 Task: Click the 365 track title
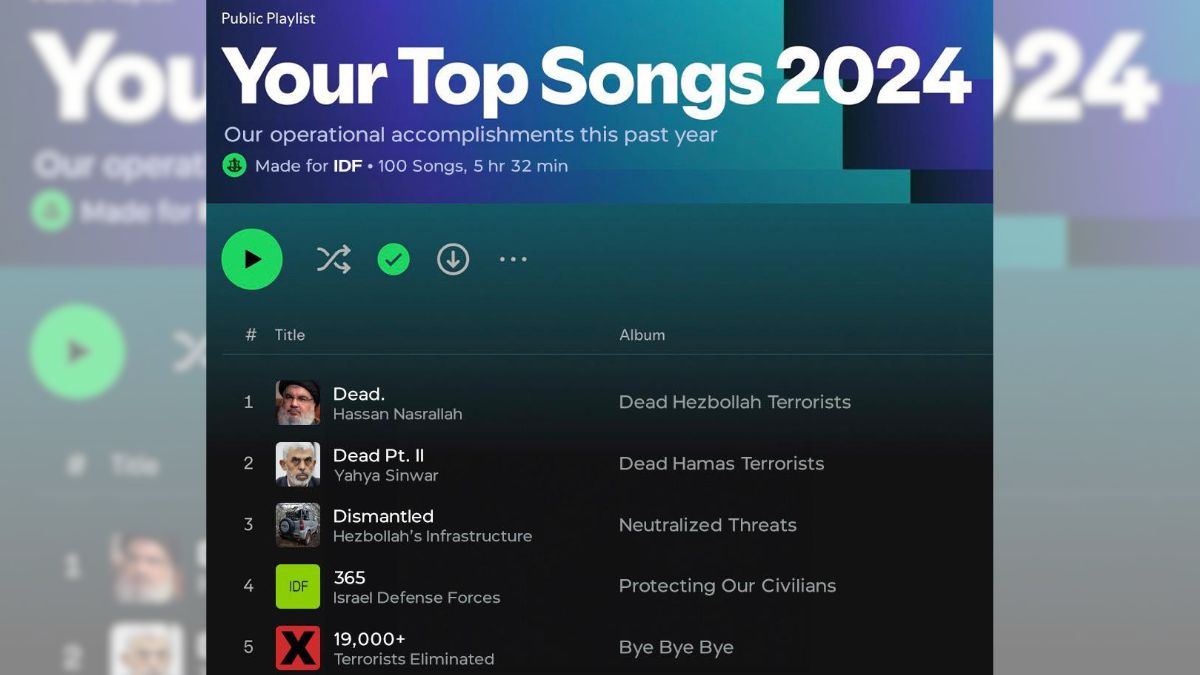349,577
